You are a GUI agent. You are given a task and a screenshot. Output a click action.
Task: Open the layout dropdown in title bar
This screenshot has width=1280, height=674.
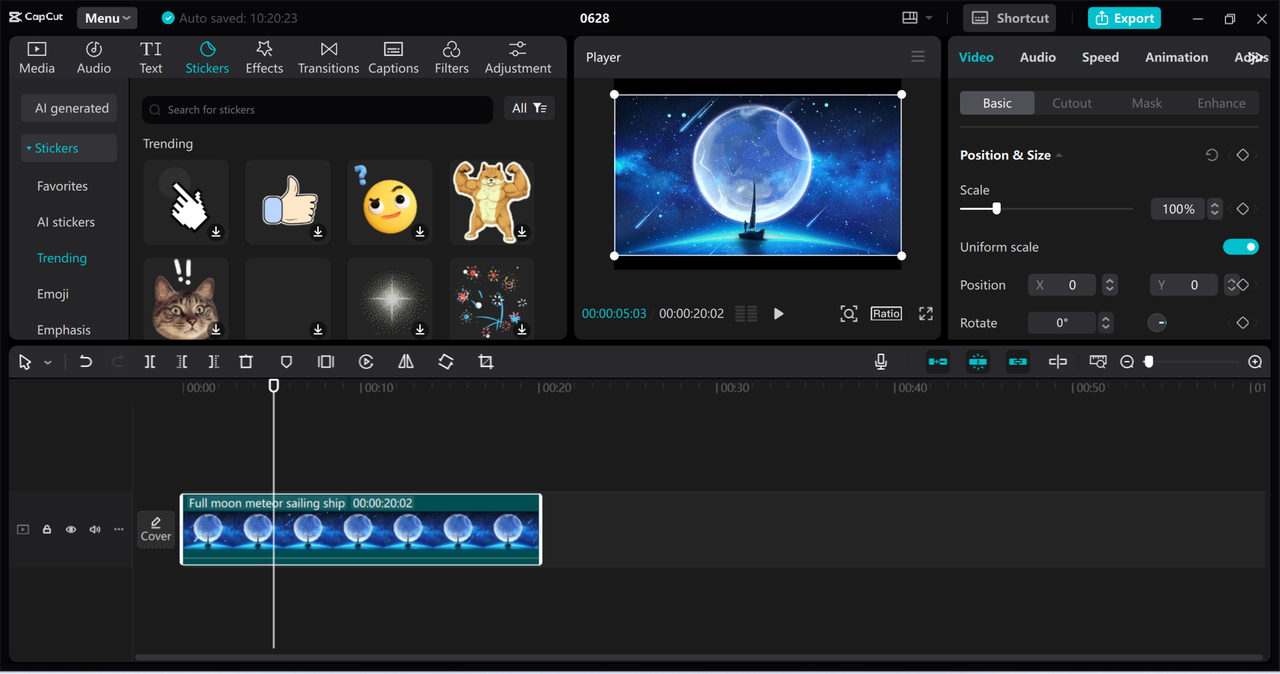pos(917,18)
